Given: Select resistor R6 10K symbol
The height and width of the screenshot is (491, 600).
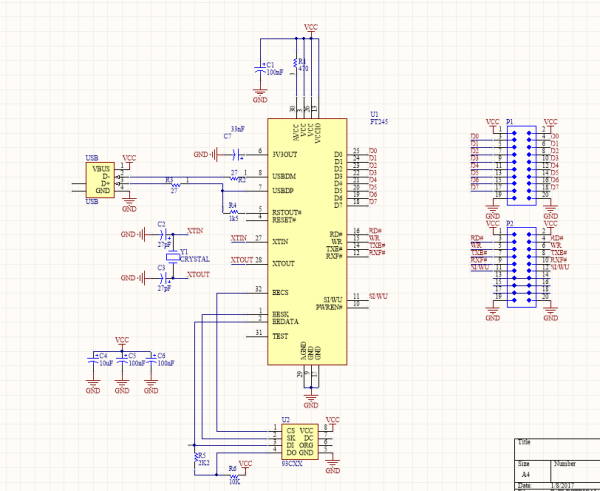Looking at the screenshot, I should pos(233,475).
